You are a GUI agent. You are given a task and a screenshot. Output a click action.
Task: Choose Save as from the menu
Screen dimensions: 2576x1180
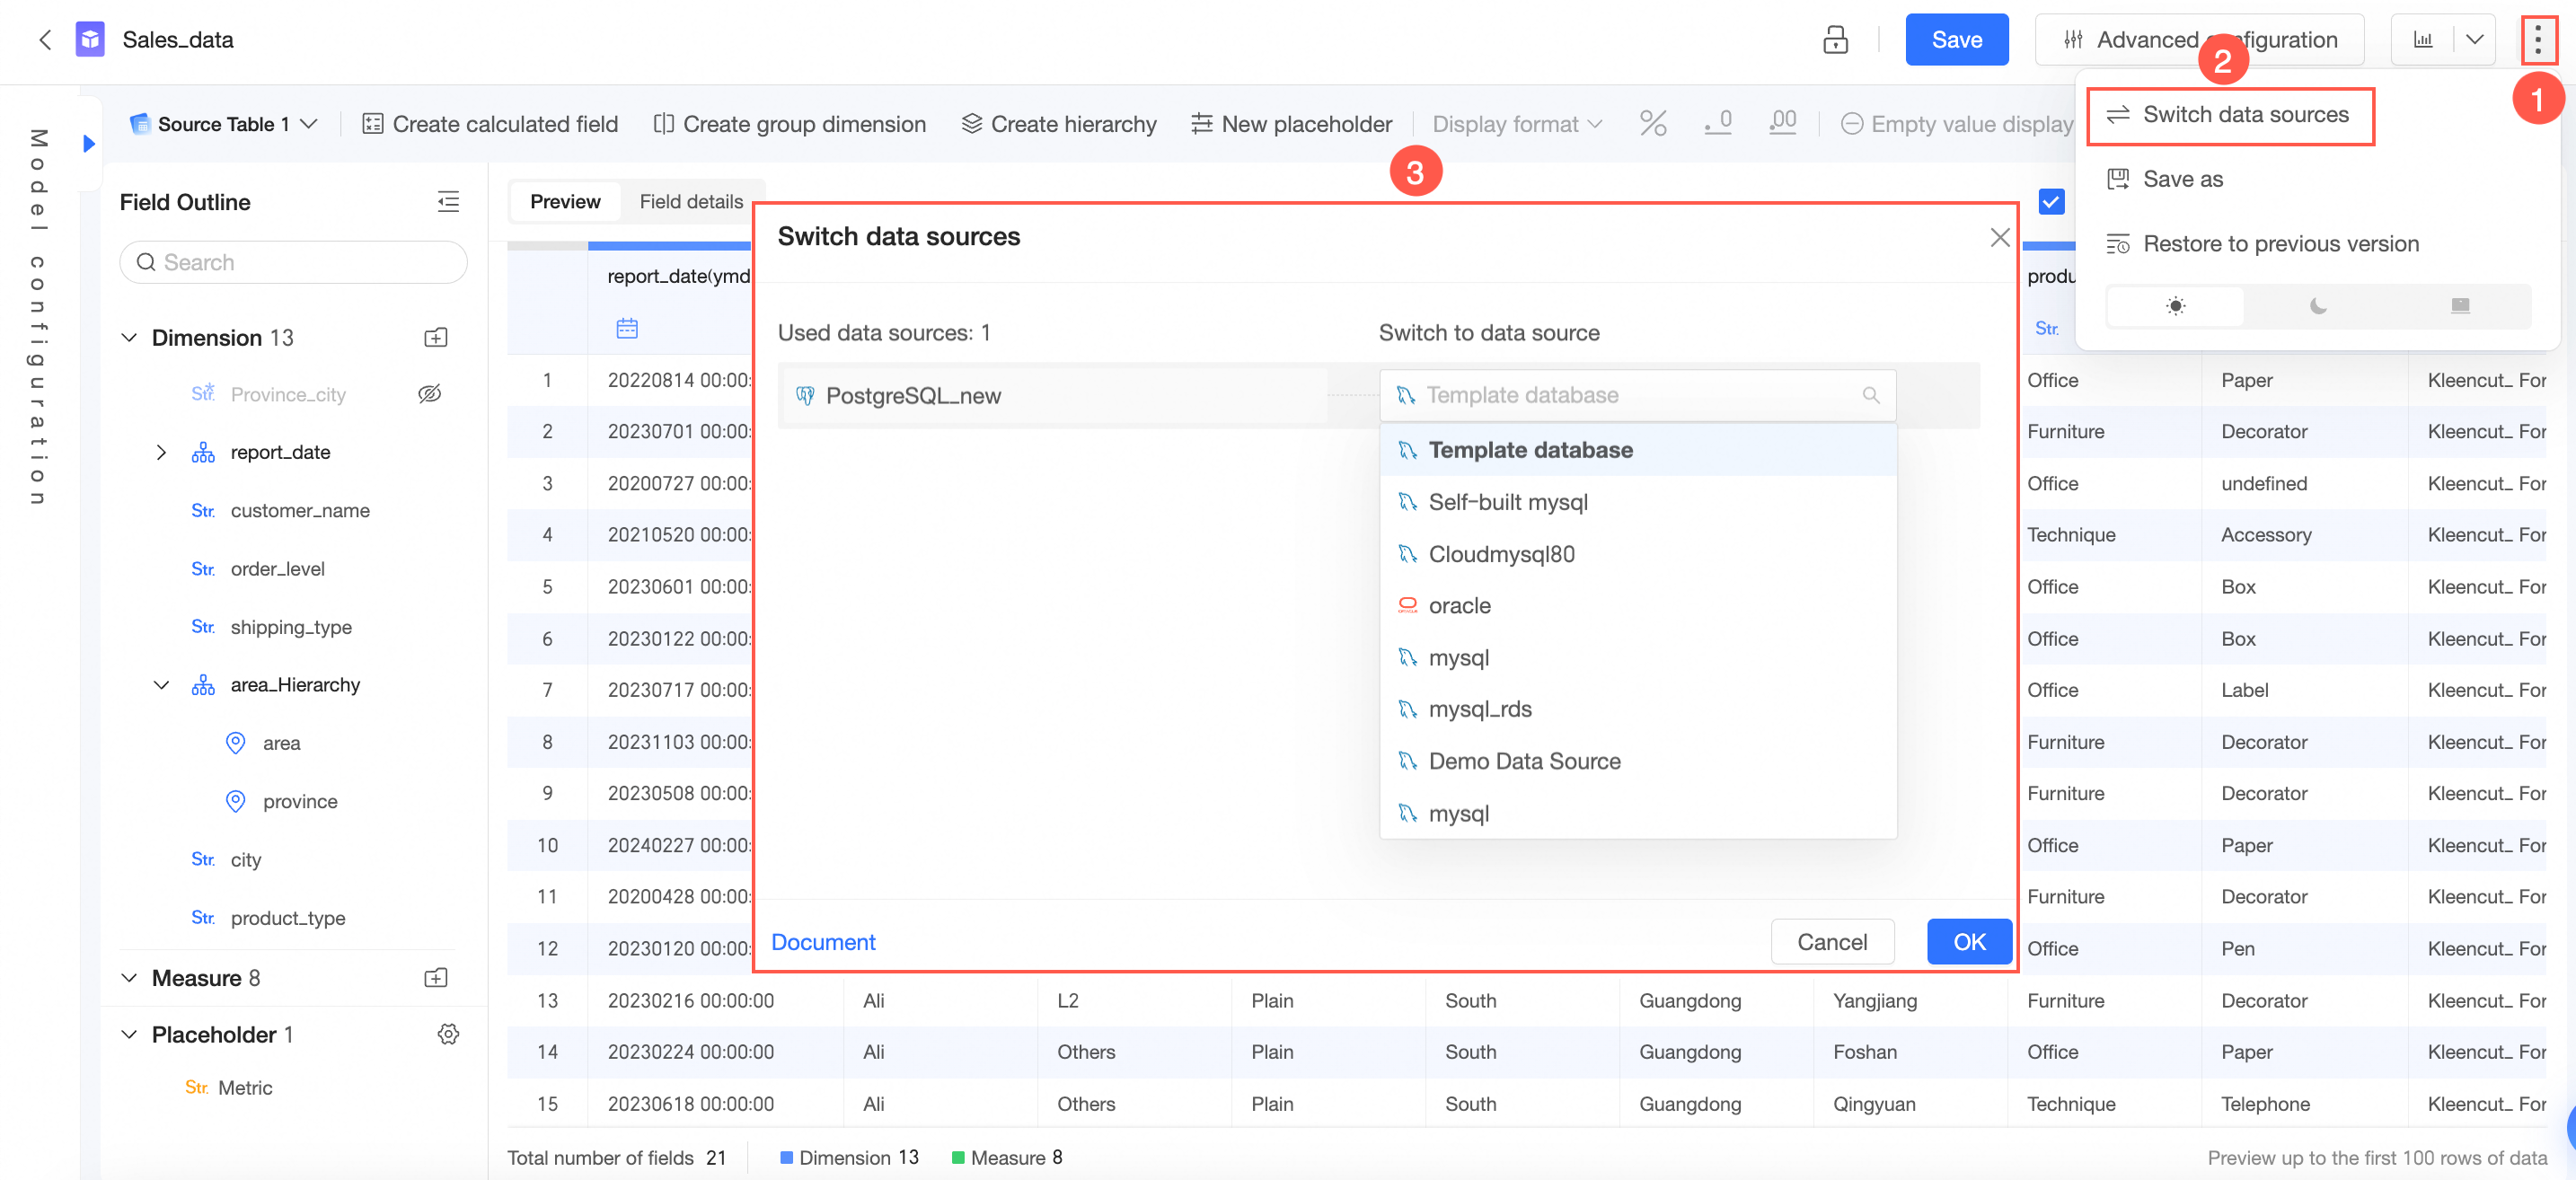(2182, 179)
